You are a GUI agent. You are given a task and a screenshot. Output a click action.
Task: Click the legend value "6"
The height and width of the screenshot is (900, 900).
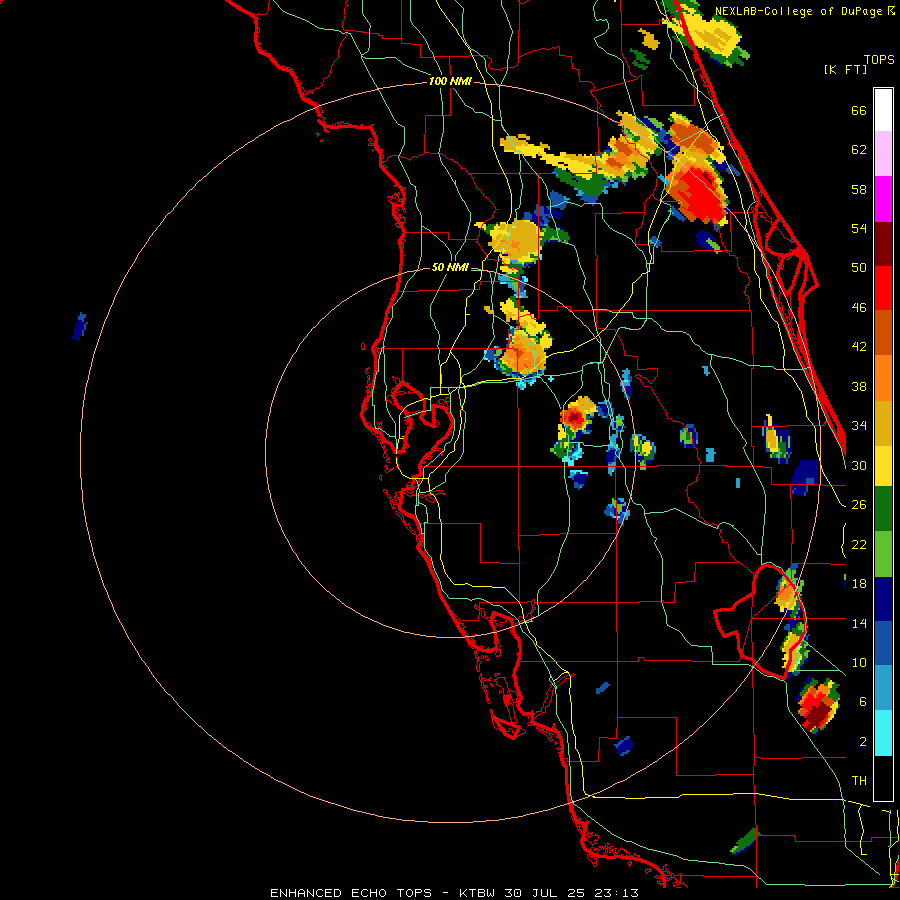point(863,702)
